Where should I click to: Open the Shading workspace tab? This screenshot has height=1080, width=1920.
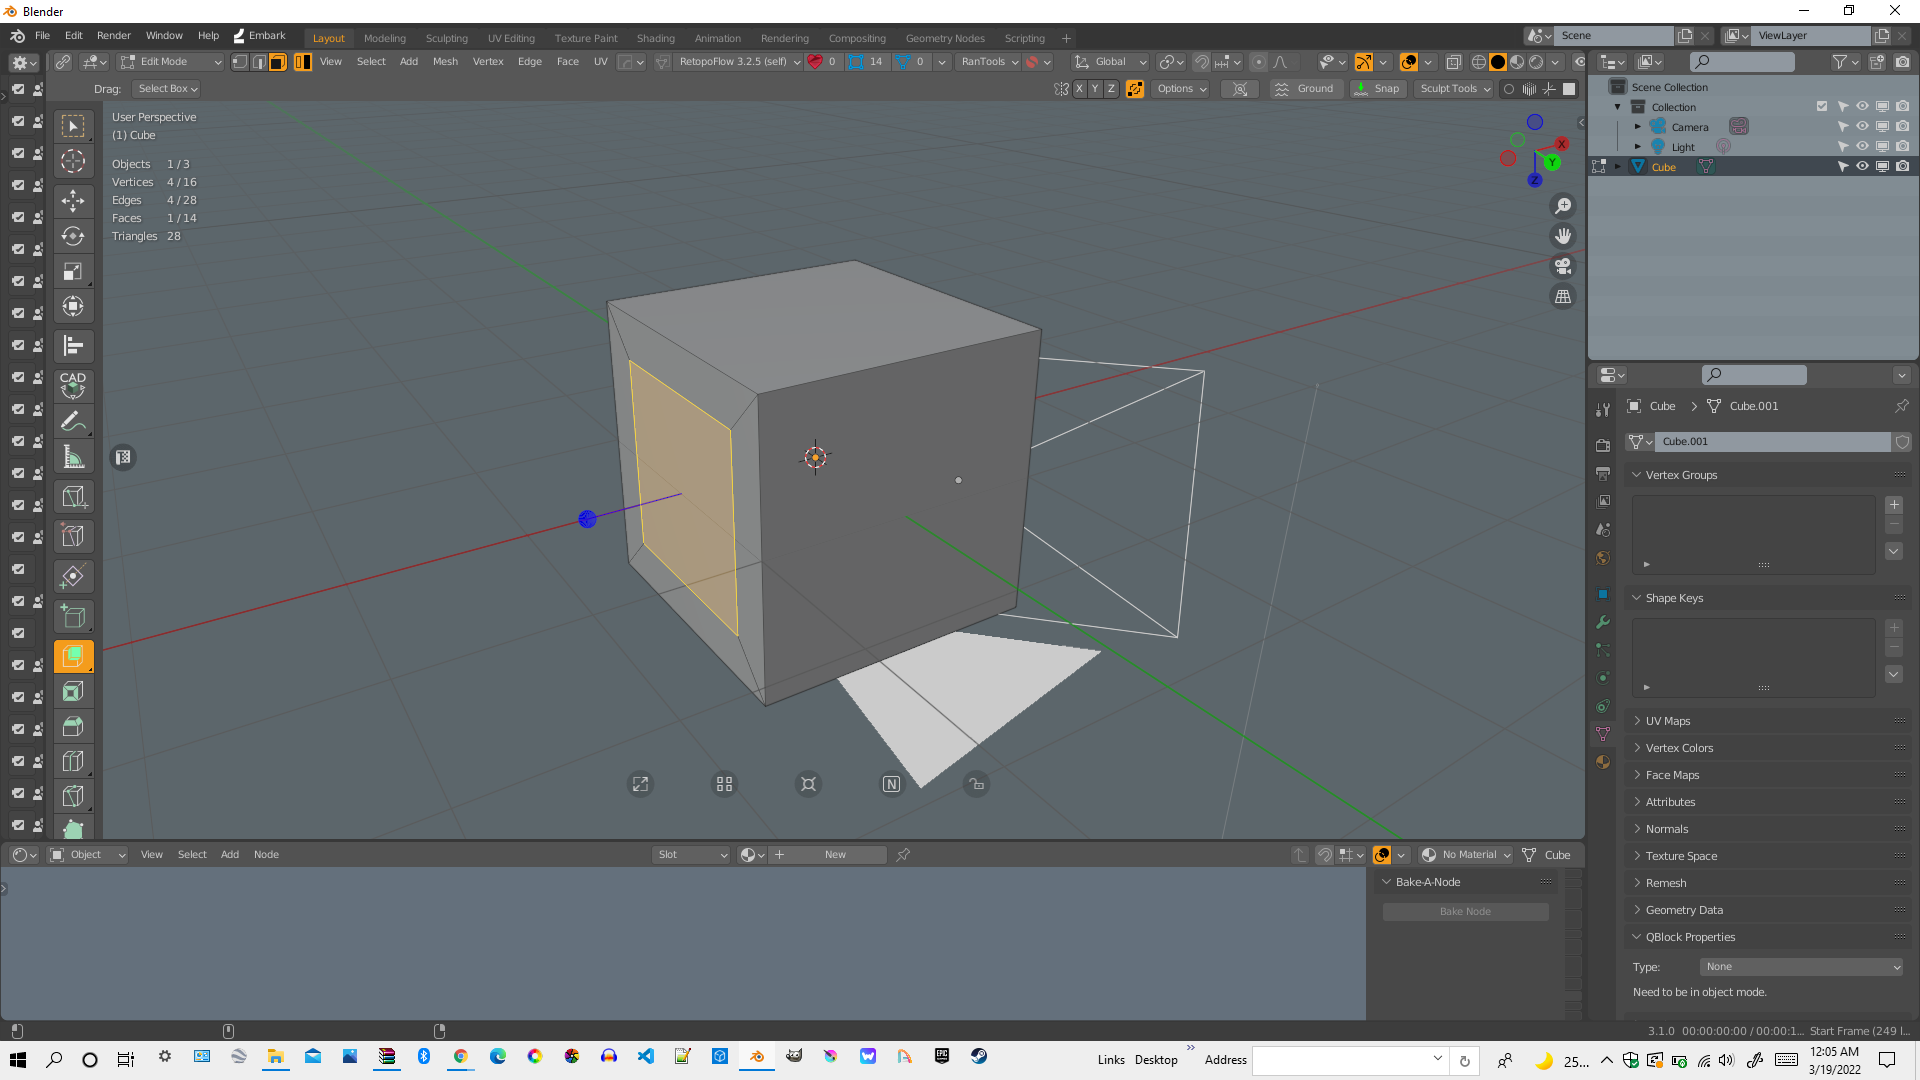click(655, 38)
